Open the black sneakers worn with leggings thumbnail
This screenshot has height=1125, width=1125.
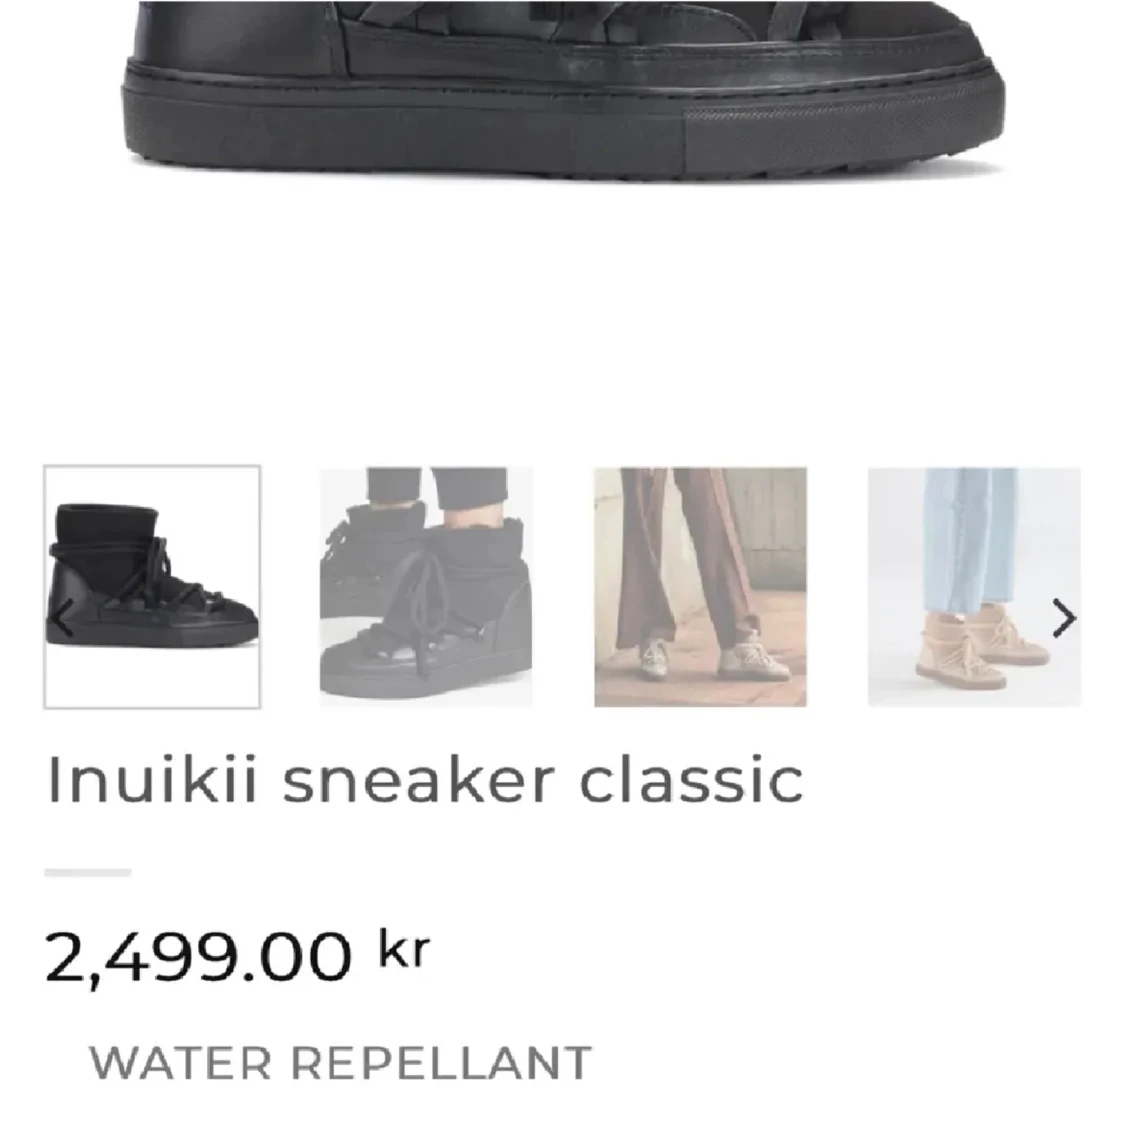(x=426, y=587)
